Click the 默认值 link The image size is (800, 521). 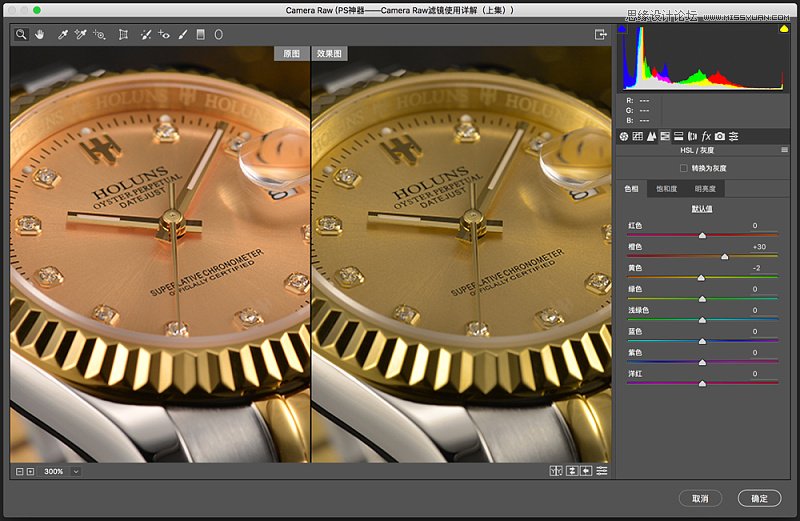point(702,209)
